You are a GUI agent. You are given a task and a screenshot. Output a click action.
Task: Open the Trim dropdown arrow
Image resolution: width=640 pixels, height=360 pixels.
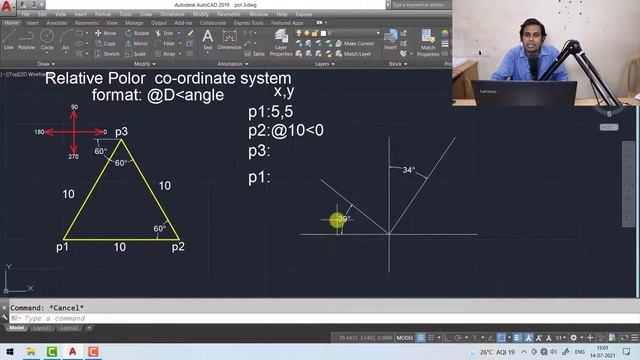click(179, 33)
